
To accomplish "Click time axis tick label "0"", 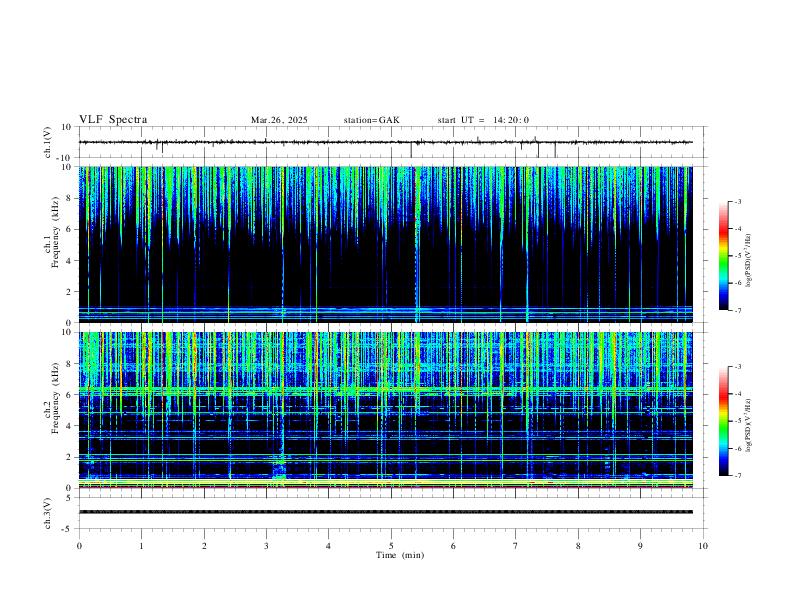I will [x=79, y=546].
